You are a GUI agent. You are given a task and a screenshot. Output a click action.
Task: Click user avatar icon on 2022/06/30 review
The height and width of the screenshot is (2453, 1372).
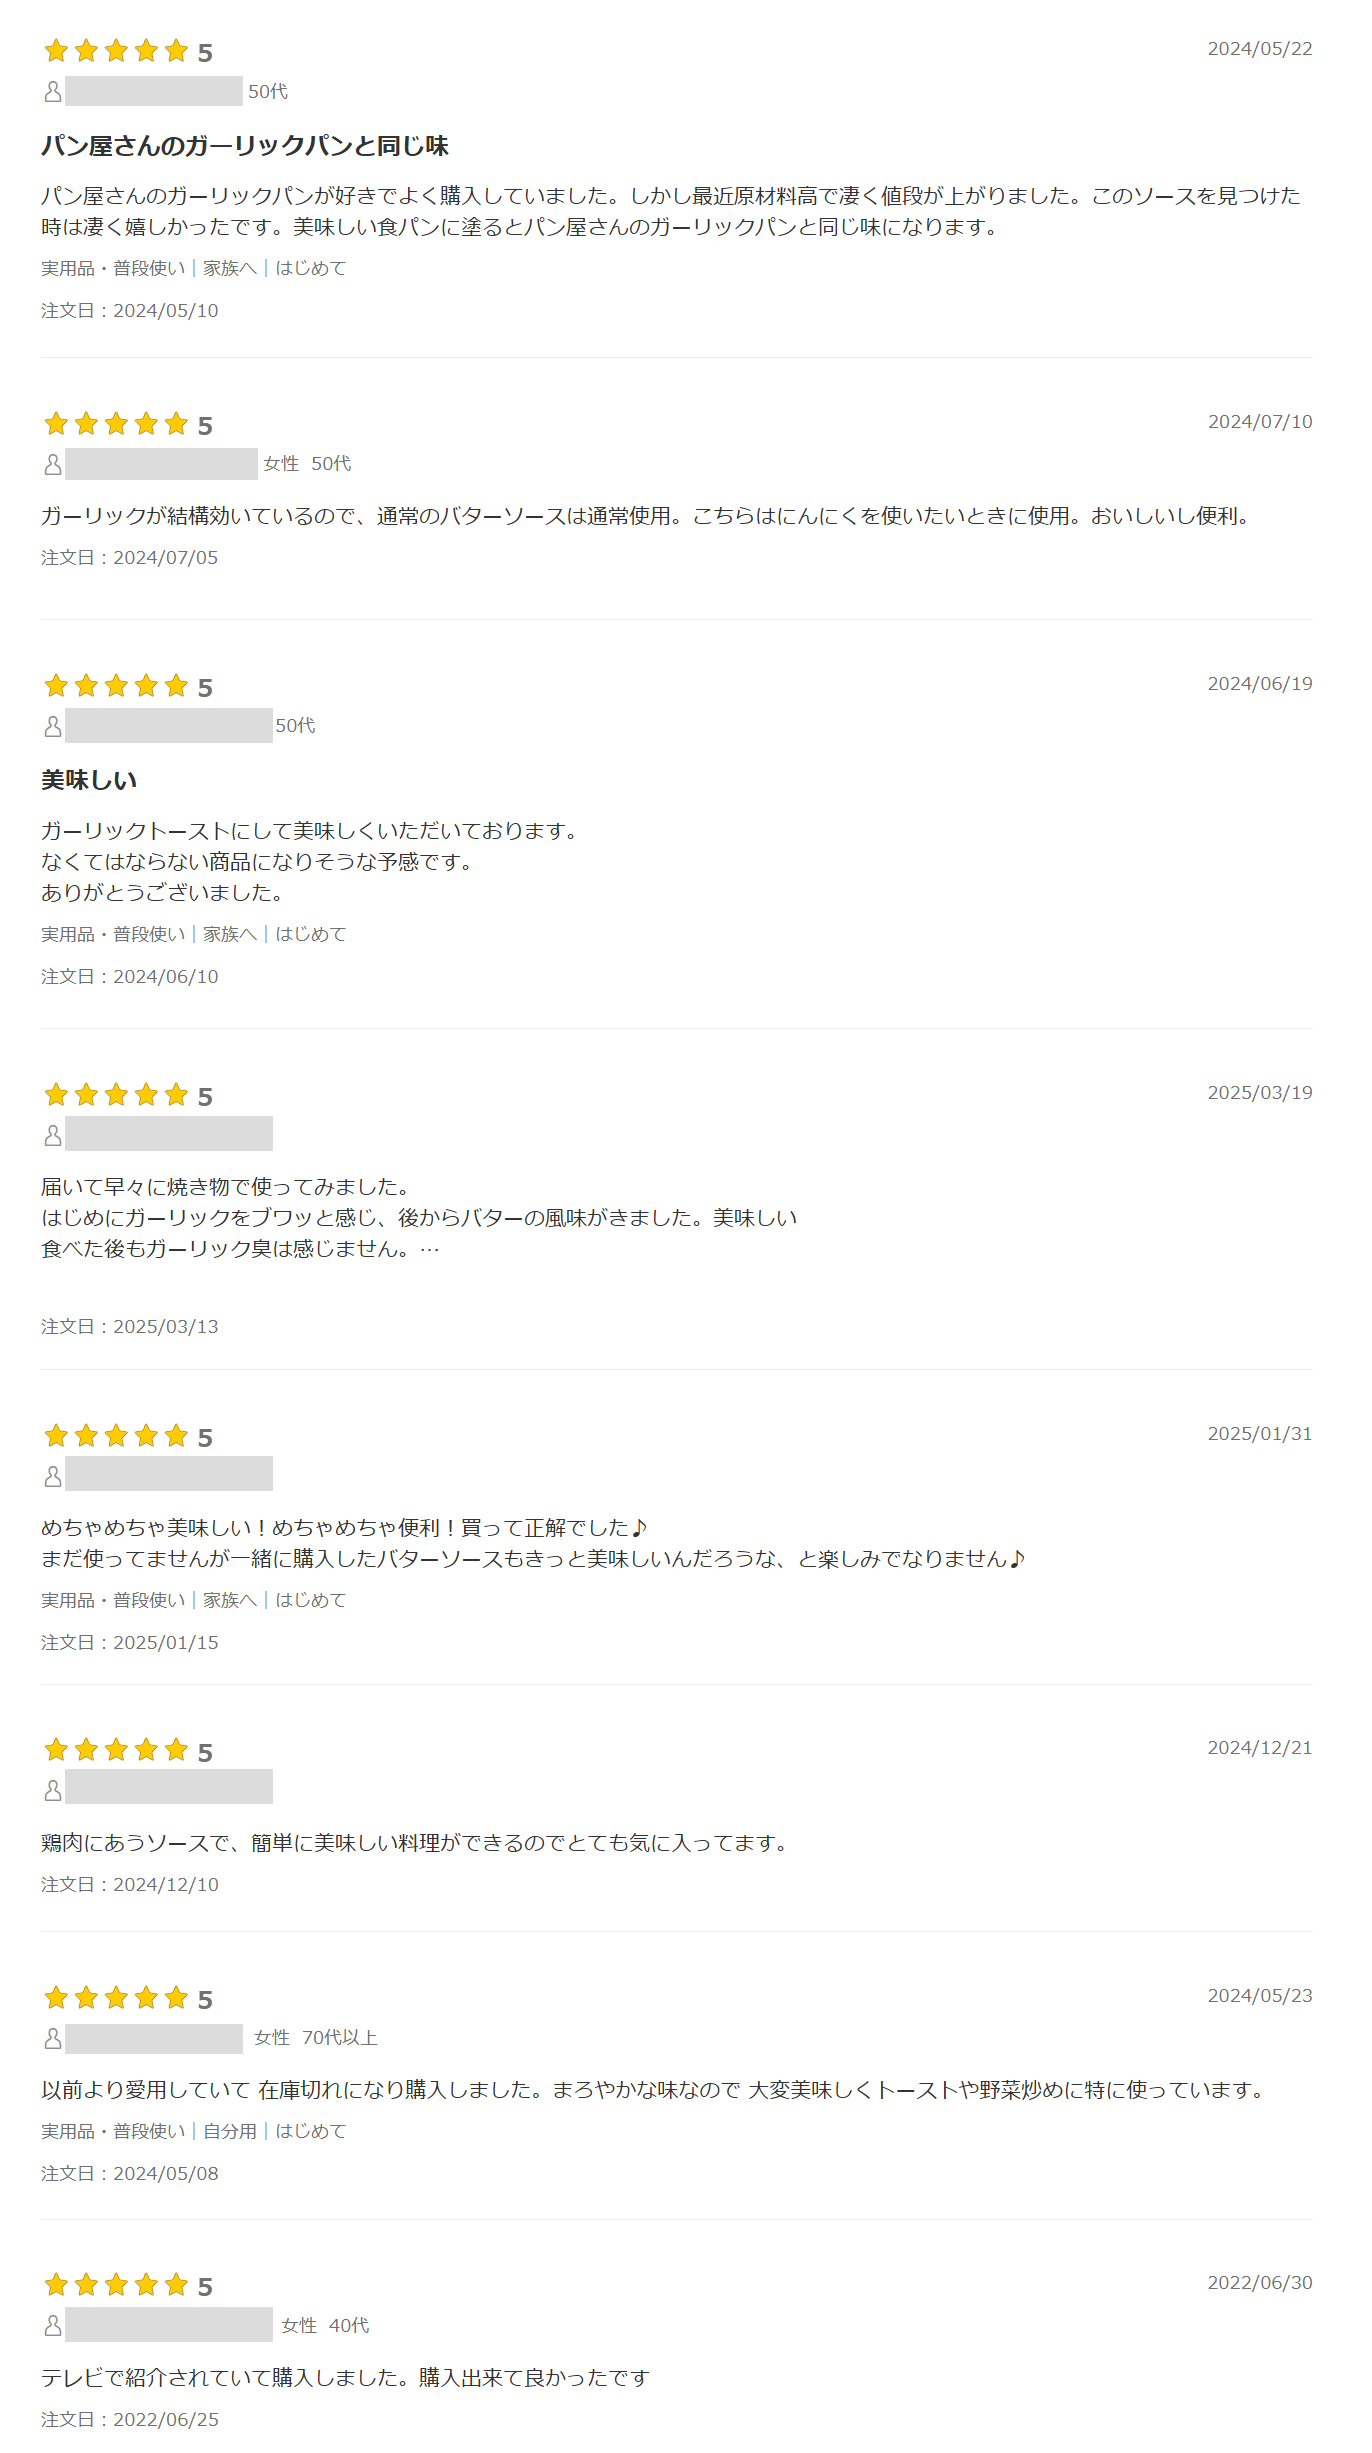[x=53, y=2325]
